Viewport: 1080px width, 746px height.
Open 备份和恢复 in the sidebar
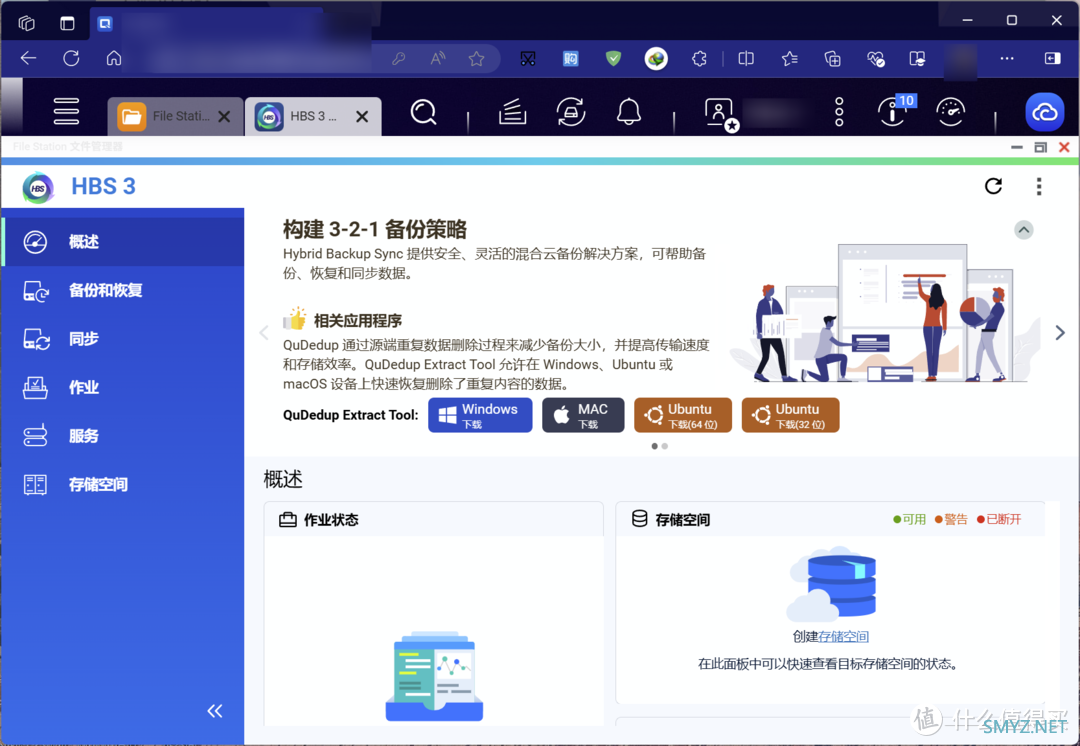click(x=123, y=291)
